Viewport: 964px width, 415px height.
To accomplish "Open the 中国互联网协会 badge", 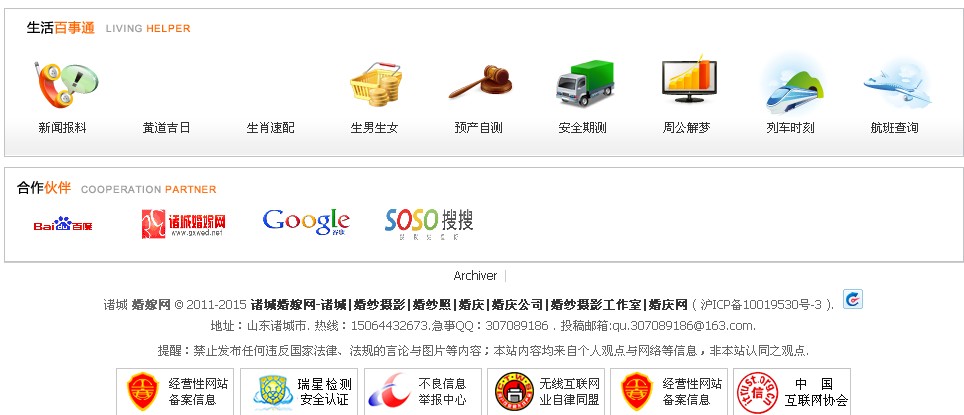I will point(792,392).
